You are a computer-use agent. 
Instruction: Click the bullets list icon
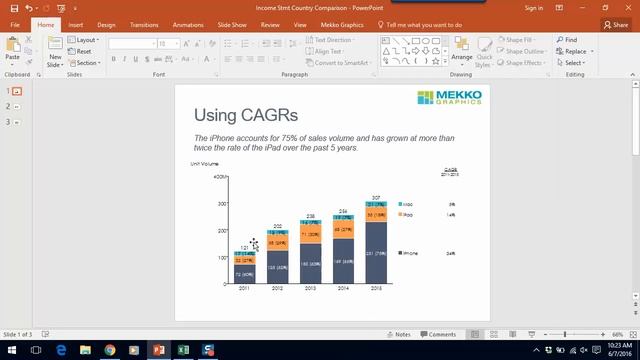tap(228, 44)
